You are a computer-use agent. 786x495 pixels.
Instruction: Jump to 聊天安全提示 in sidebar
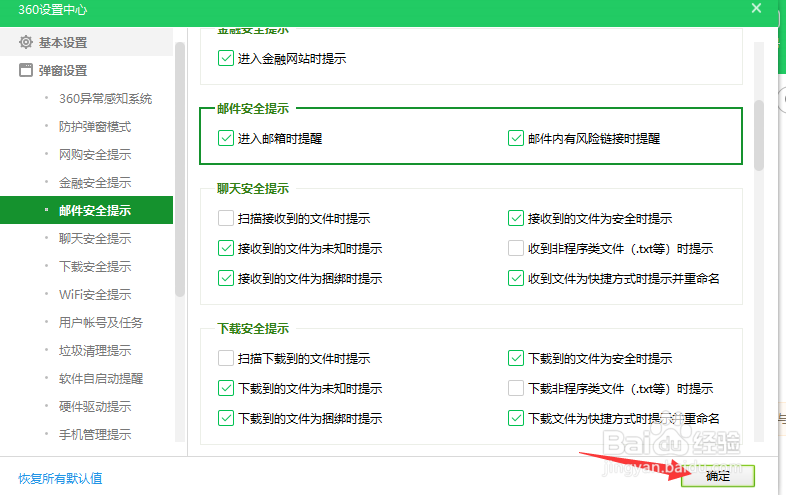tap(95, 238)
